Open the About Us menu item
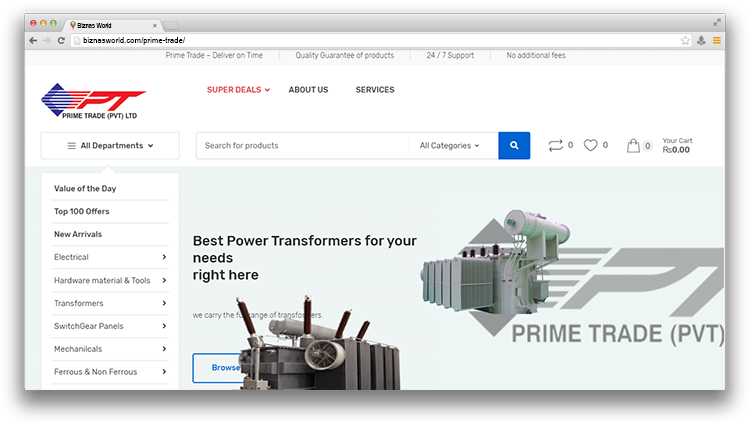 pos(308,90)
